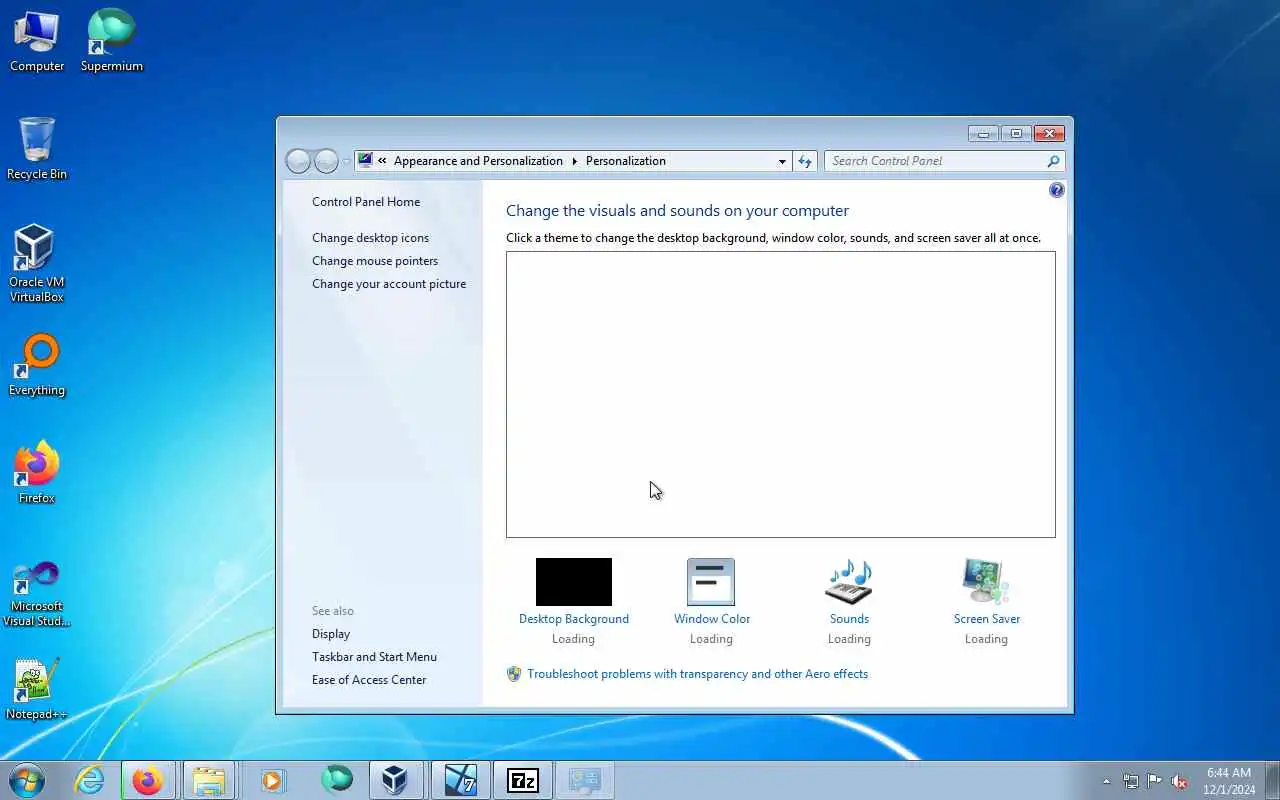Click the Sounds text link
This screenshot has height=800, width=1280.
click(x=849, y=619)
